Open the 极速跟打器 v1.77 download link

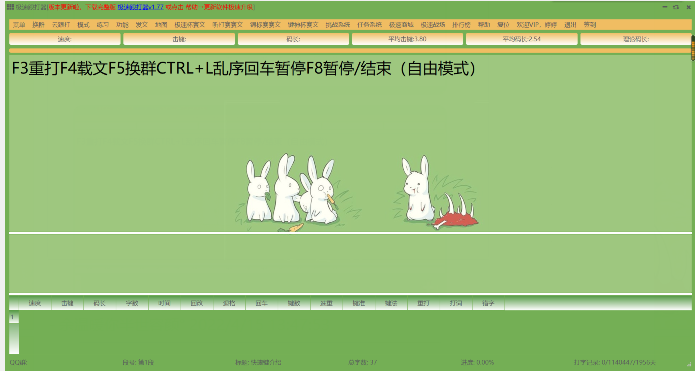click(141, 7)
